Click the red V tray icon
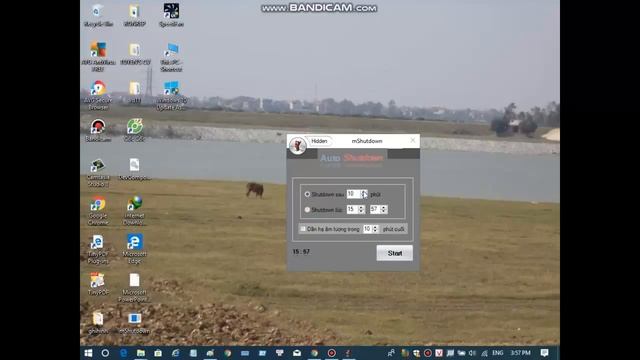The image size is (640, 360). (x=439, y=353)
